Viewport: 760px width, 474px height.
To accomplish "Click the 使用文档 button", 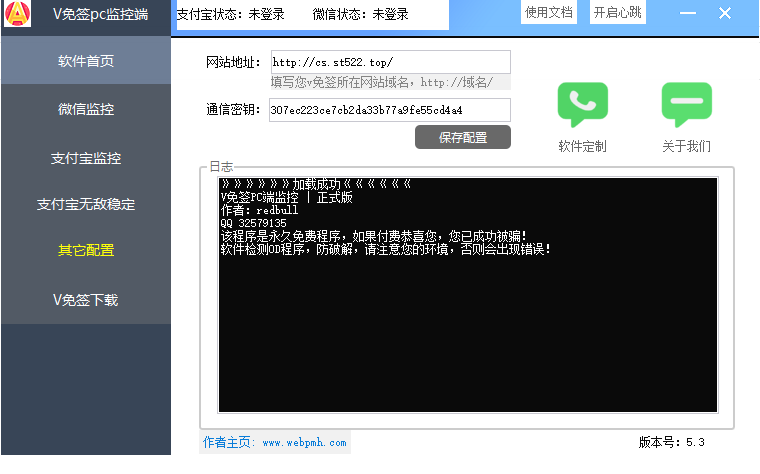I will tap(549, 12).
